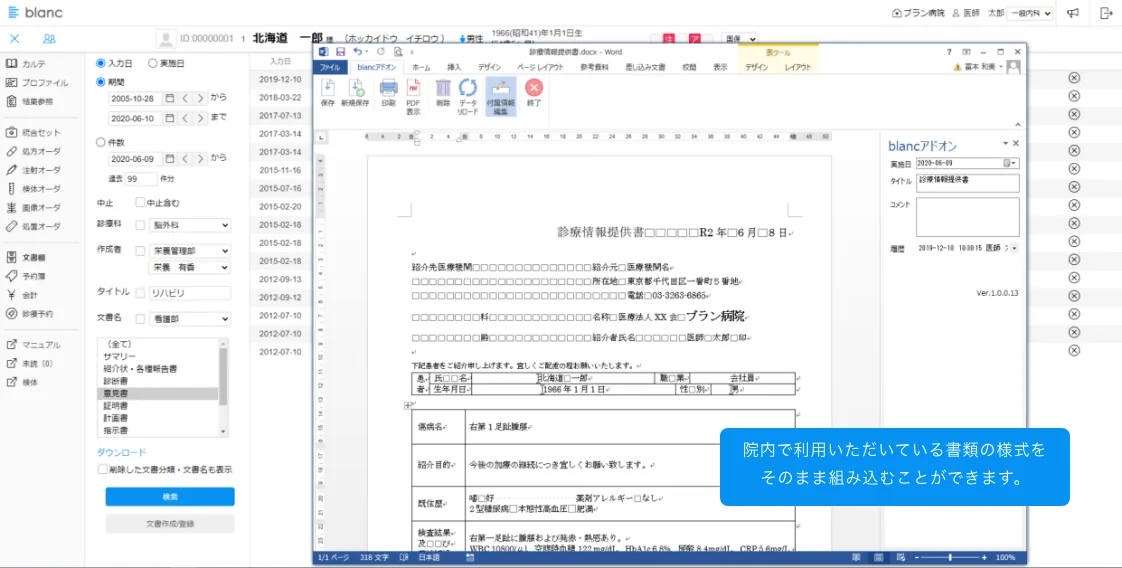Open ファイル tab in Word
Viewport: 1122px width, 568px height.
tap(330, 67)
